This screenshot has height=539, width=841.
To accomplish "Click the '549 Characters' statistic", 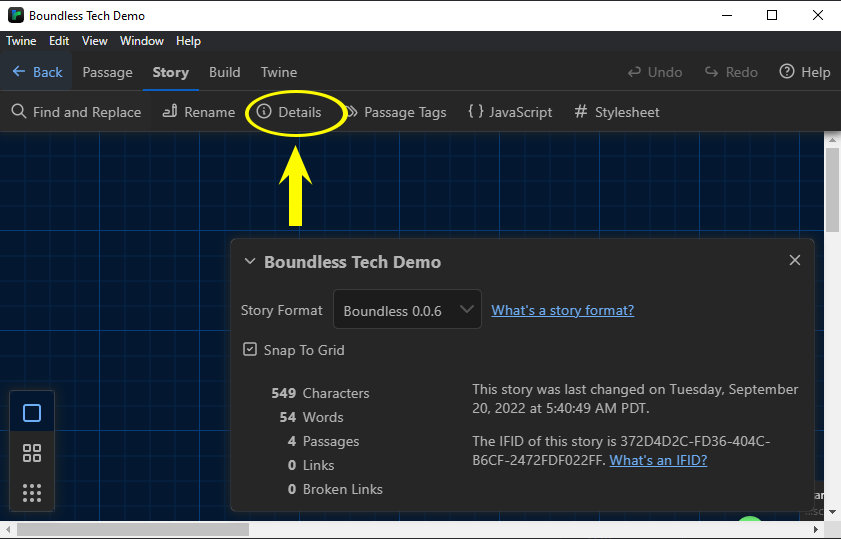I will pos(320,393).
